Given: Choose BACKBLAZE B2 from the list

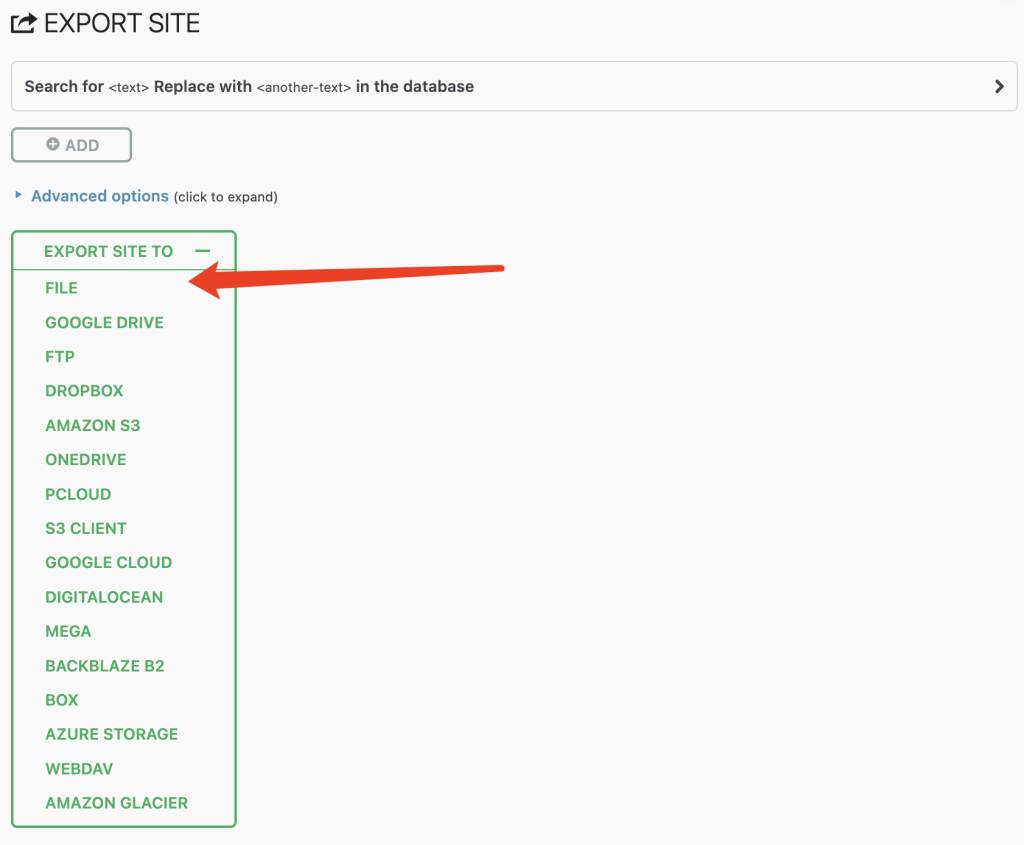Looking at the screenshot, I should point(105,665).
